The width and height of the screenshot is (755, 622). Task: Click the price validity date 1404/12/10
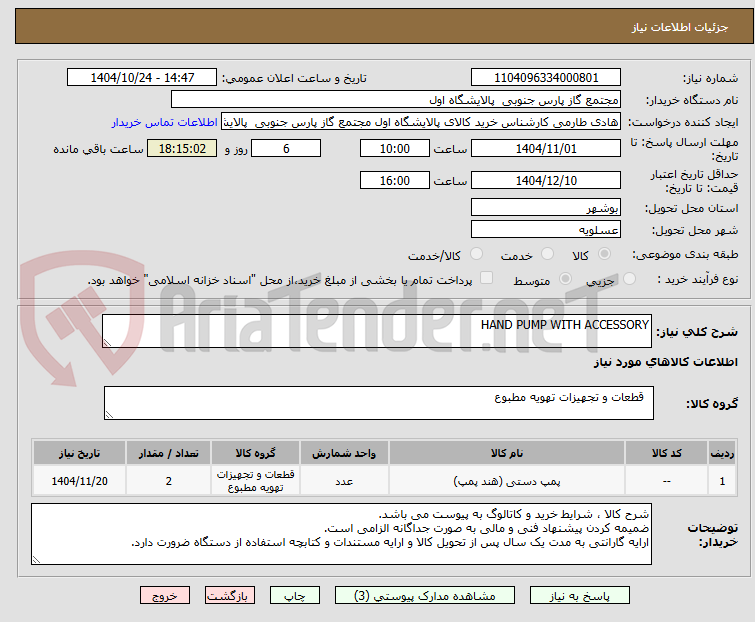(546, 180)
